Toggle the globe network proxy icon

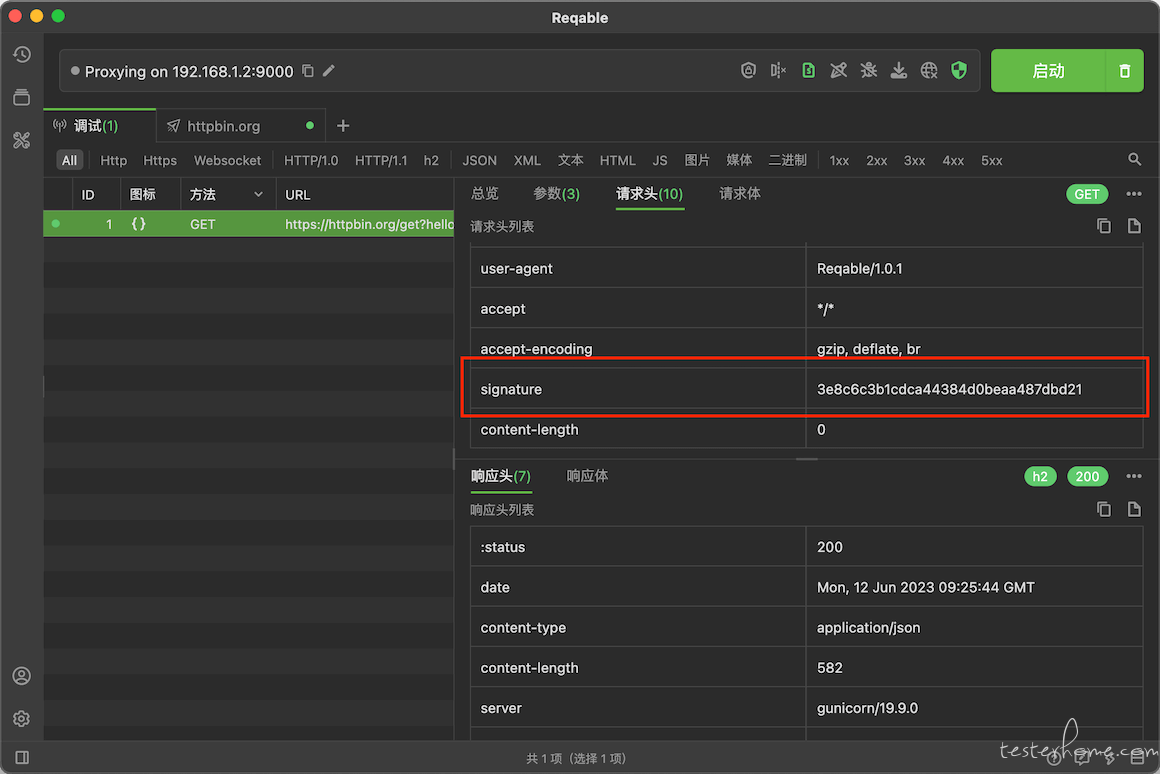[929, 70]
